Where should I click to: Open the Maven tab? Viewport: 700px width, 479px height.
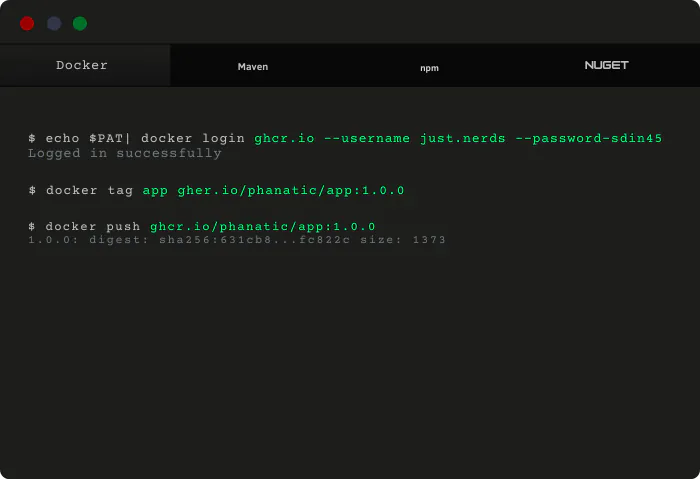(x=253, y=67)
